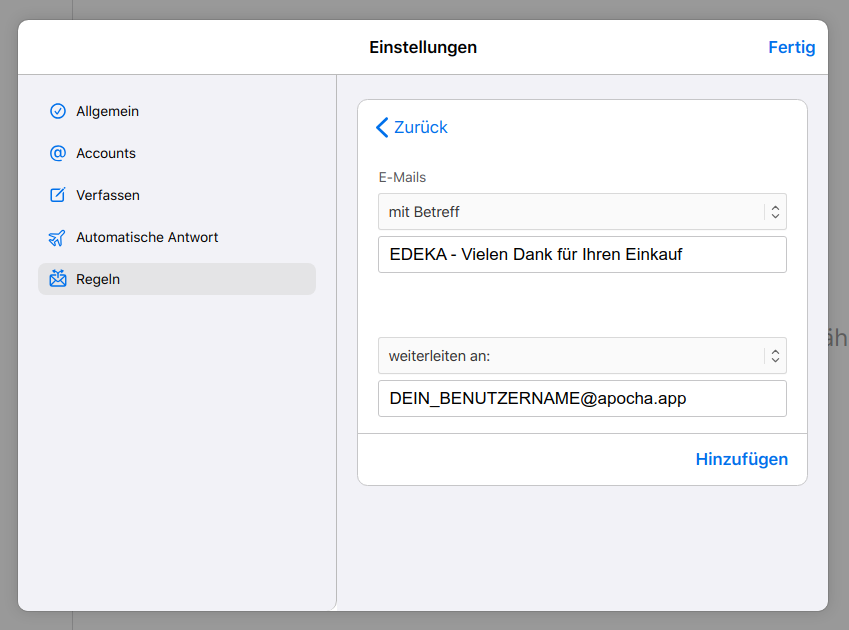Select Automatische Antwort in the sidebar

(177, 237)
